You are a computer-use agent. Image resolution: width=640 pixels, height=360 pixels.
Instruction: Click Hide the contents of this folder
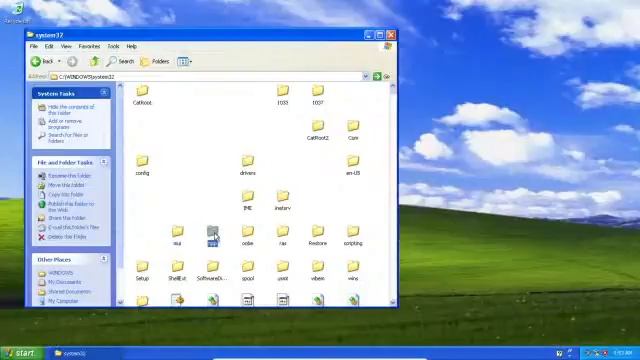tap(71, 110)
